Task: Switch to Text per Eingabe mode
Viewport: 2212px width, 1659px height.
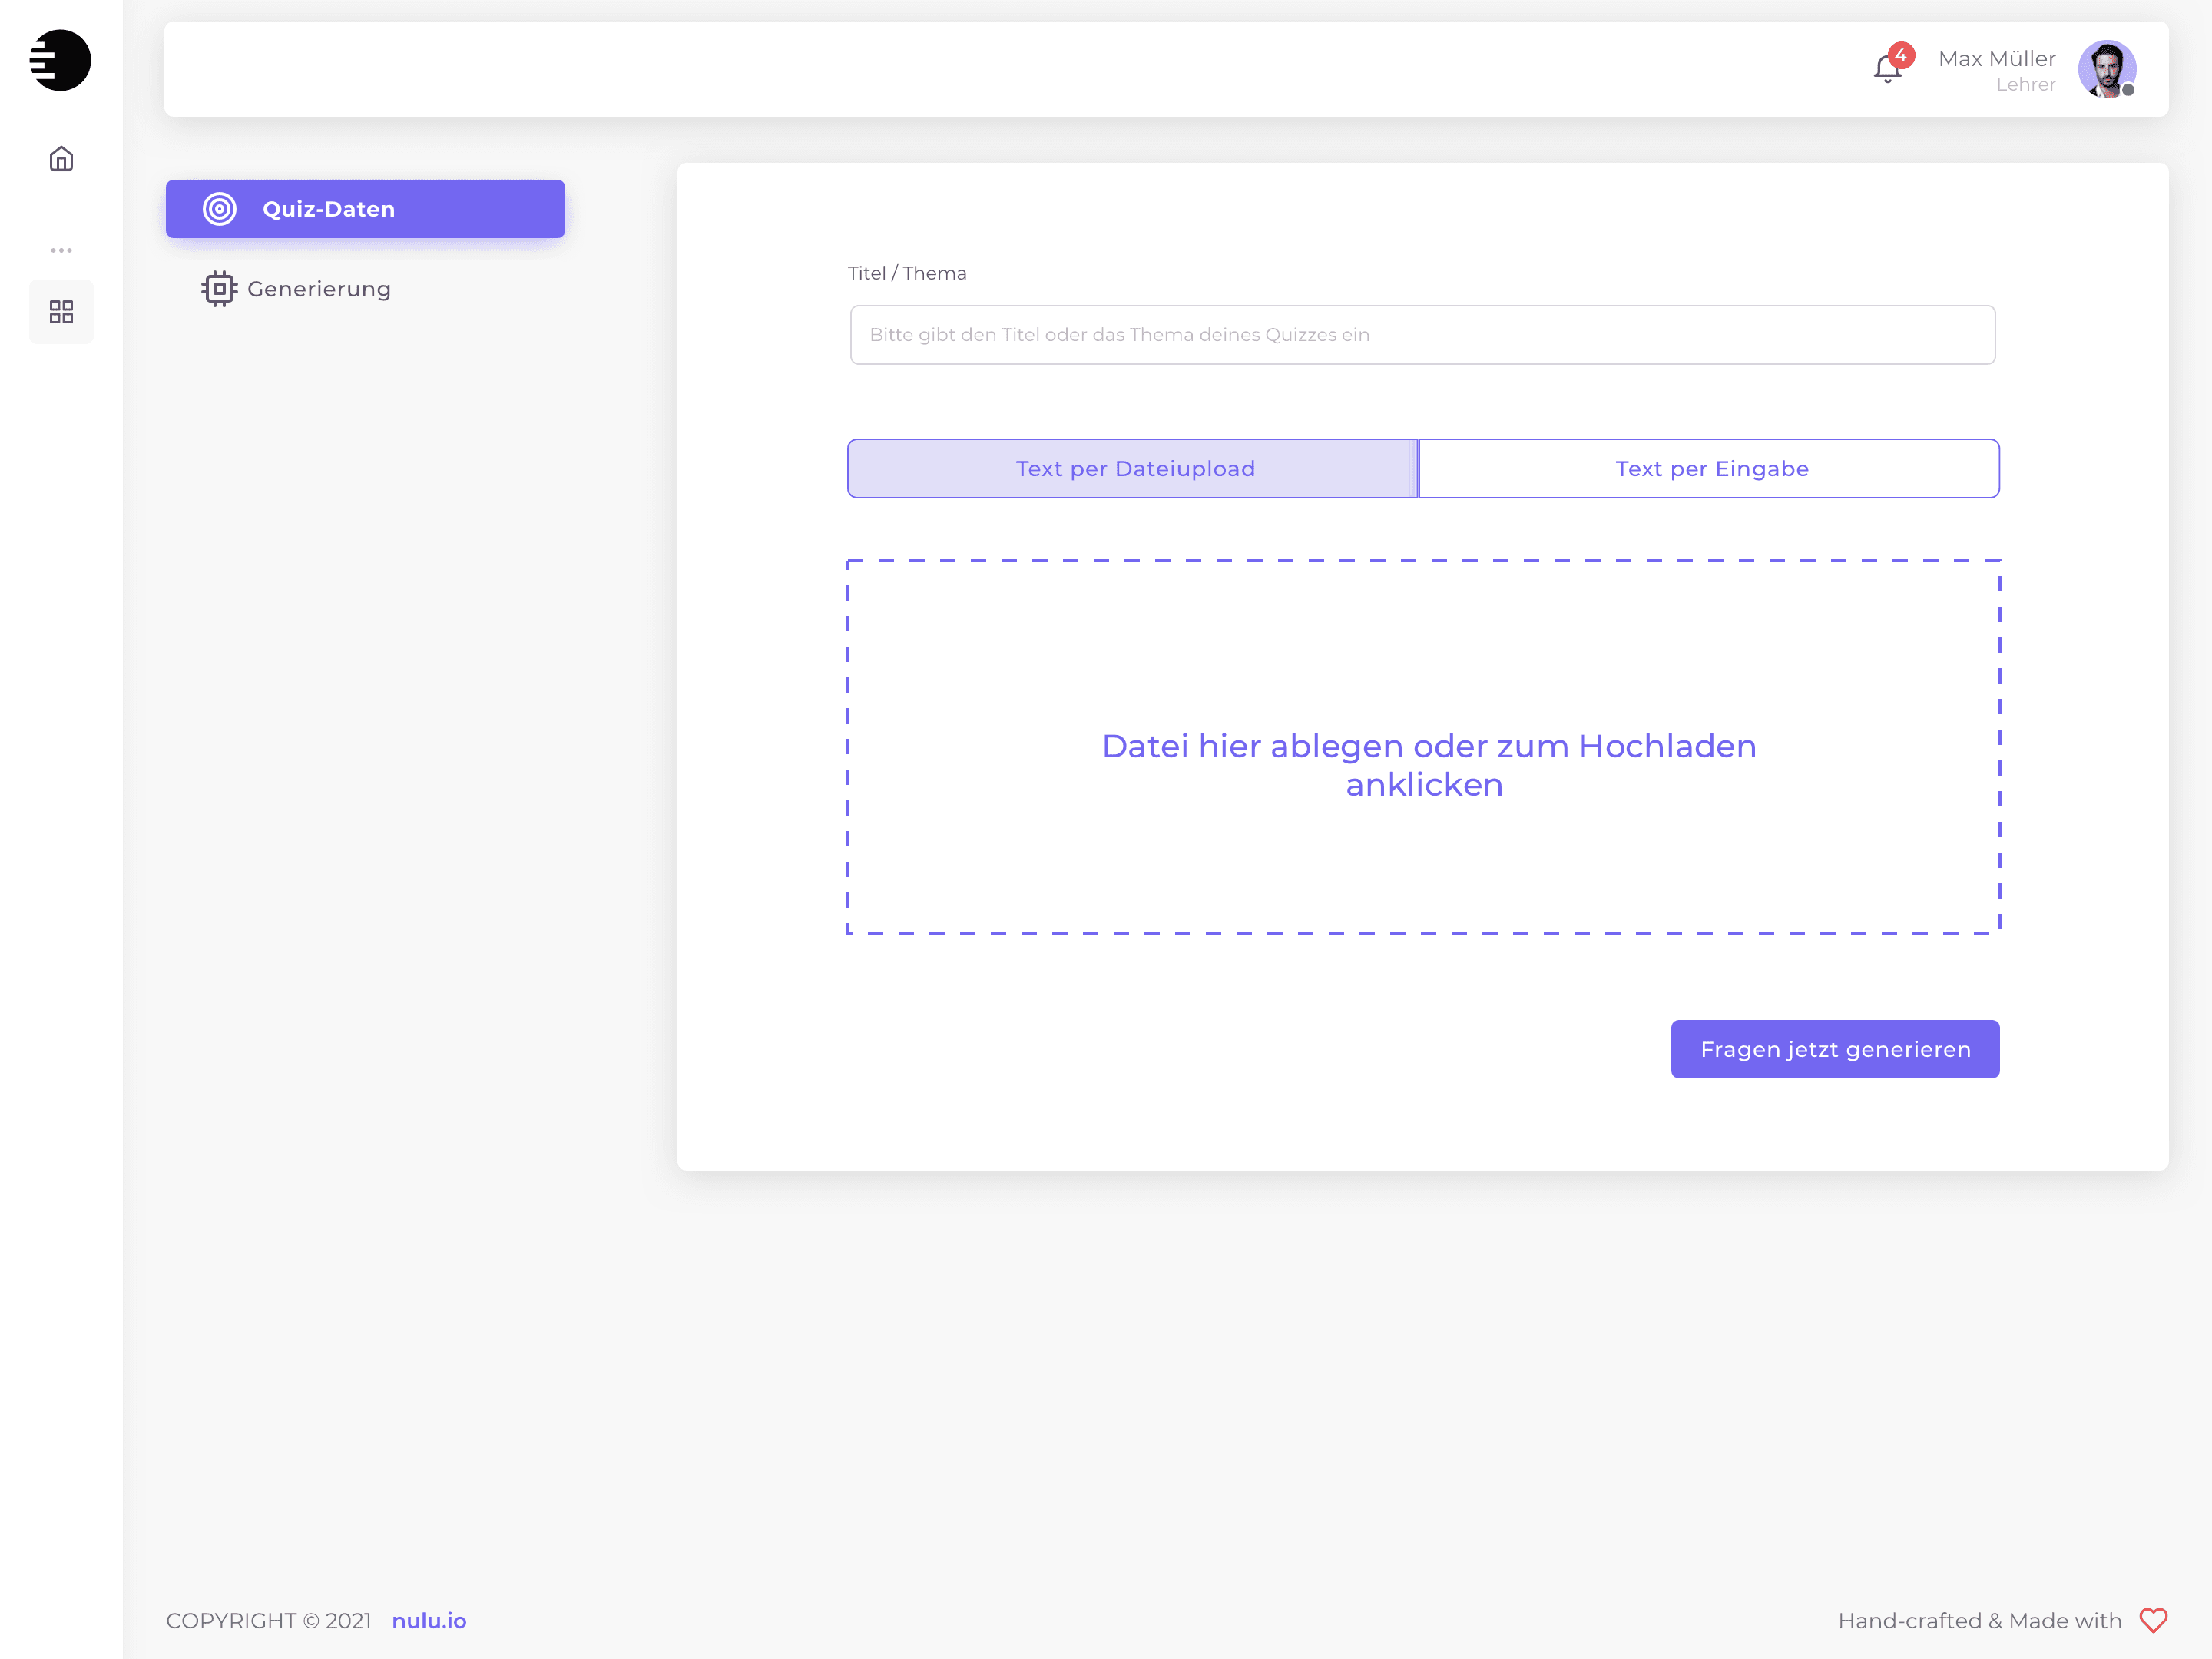Action: pos(1710,468)
